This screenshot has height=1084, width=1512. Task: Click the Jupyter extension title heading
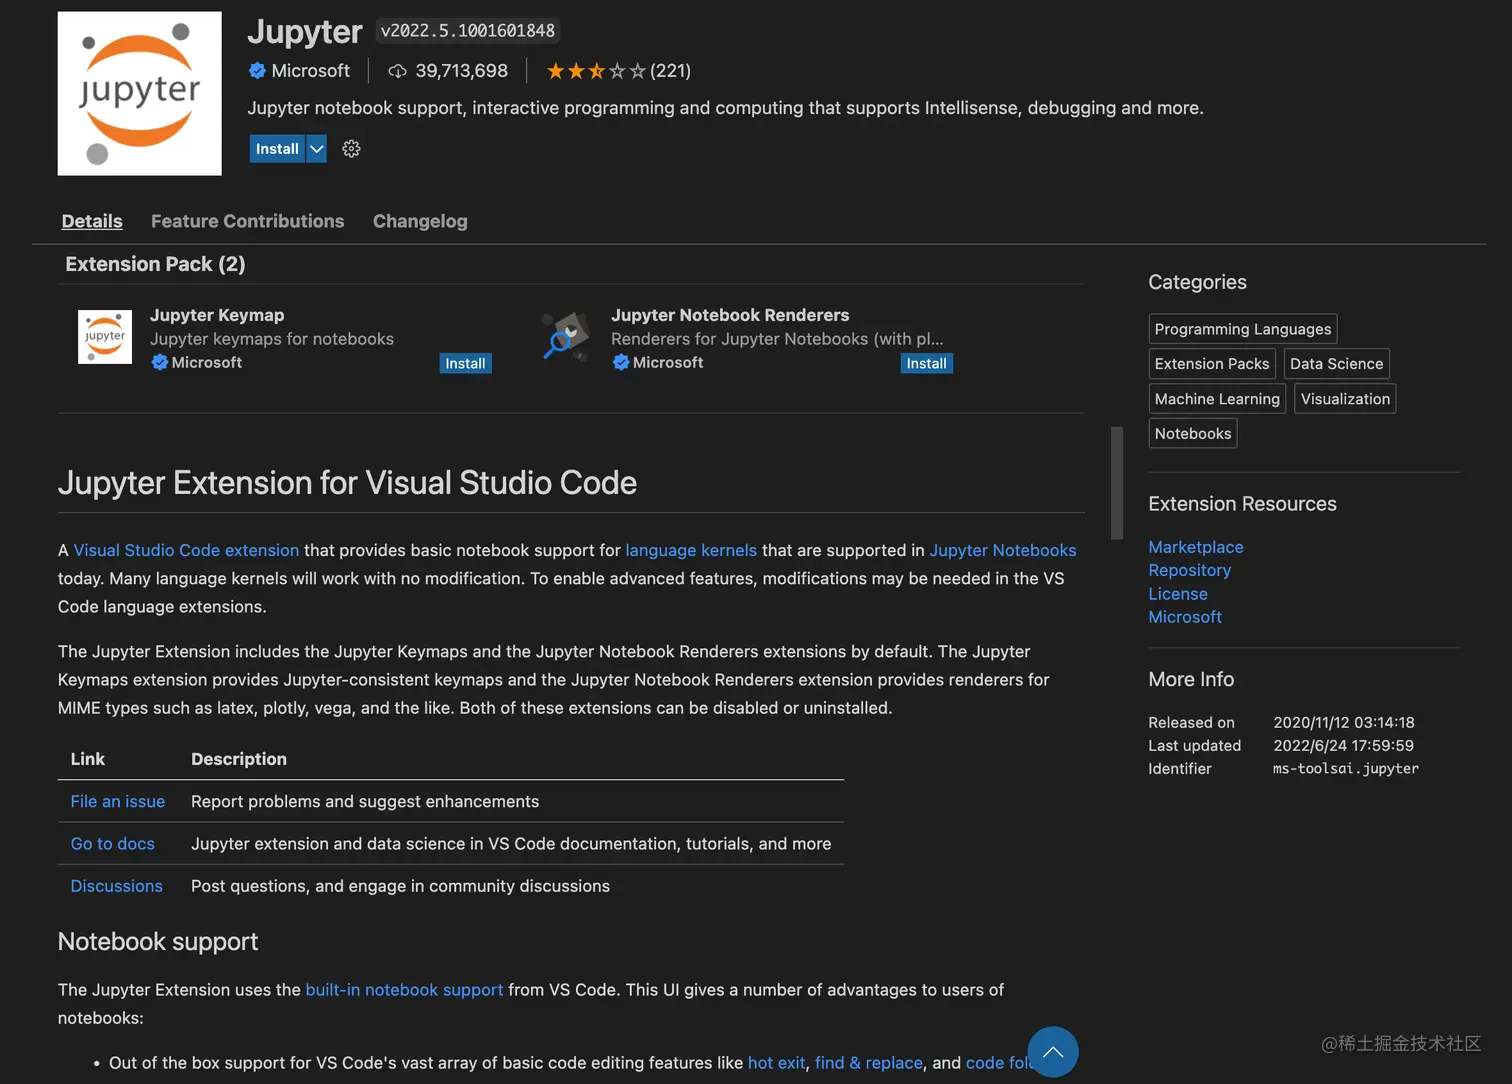(304, 32)
